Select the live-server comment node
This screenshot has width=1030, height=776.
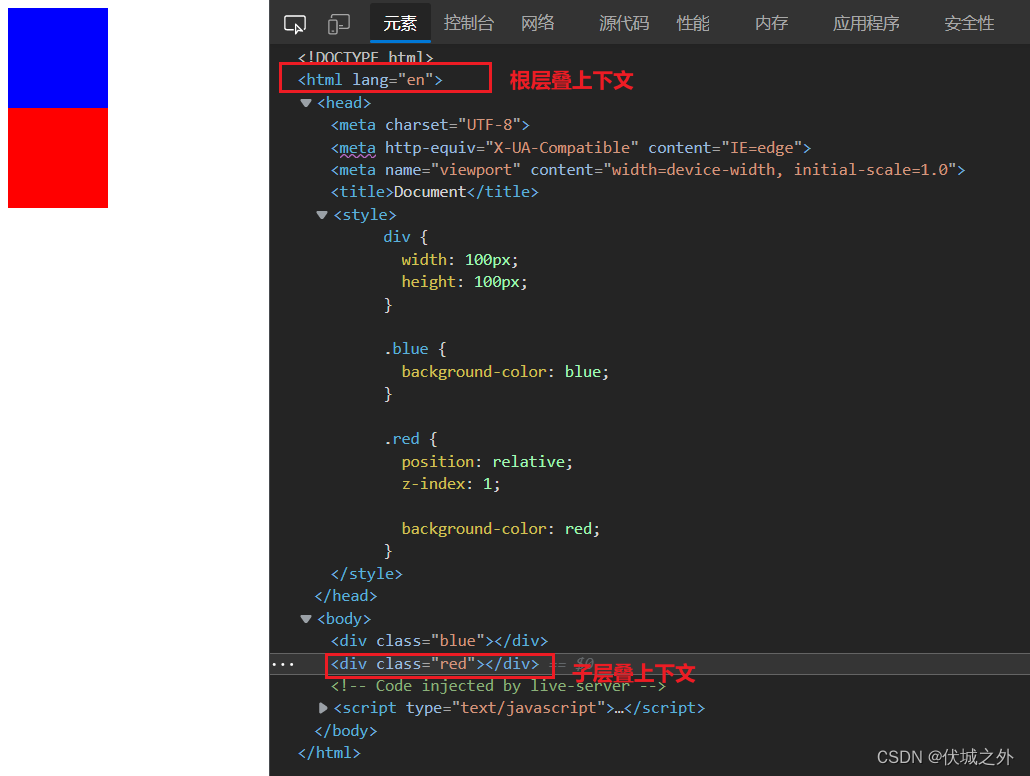(498, 686)
